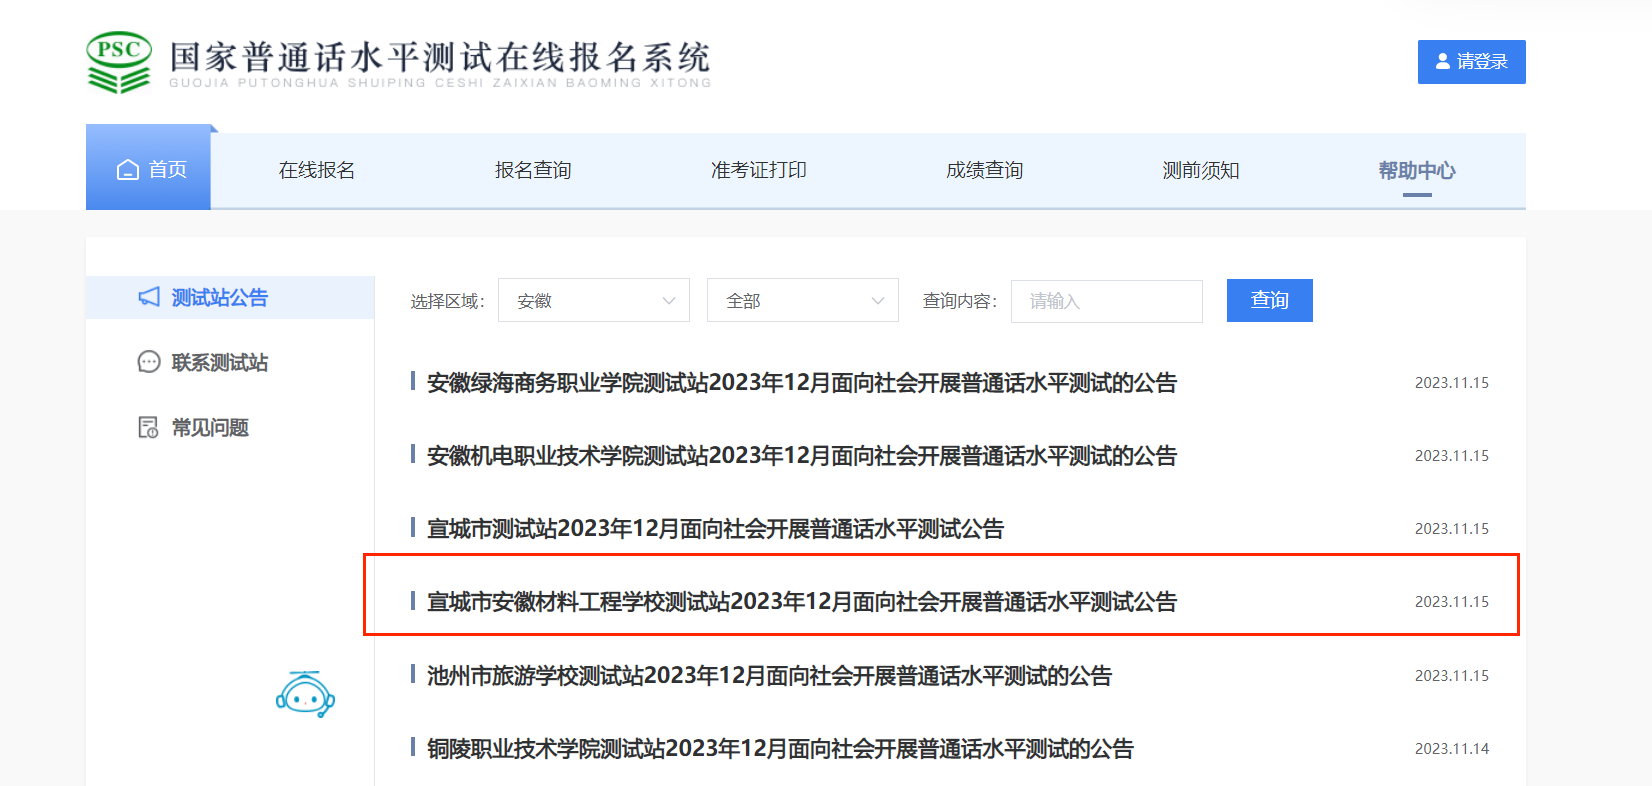Open 宣城市安徽材料工程学校 announcement link
Image resolution: width=1652 pixels, height=786 pixels.
pyautogui.click(x=802, y=602)
